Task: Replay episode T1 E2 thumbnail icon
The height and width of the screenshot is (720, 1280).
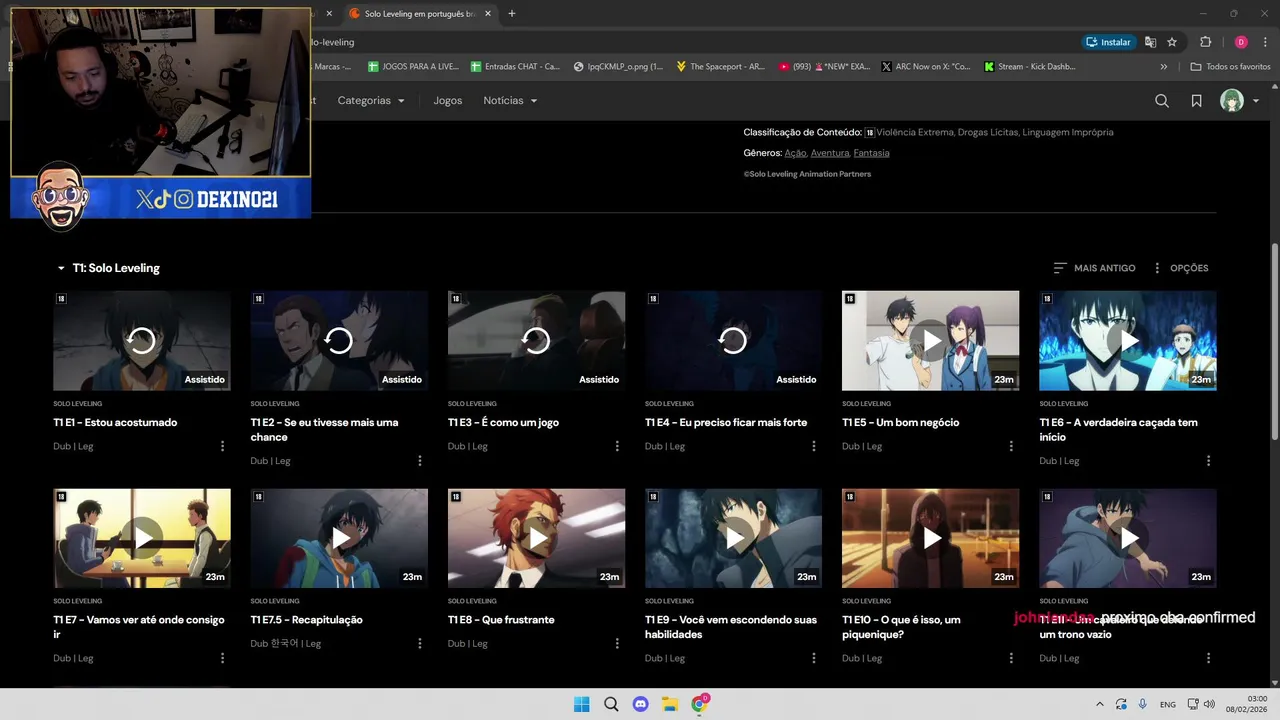Action: coord(339,341)
